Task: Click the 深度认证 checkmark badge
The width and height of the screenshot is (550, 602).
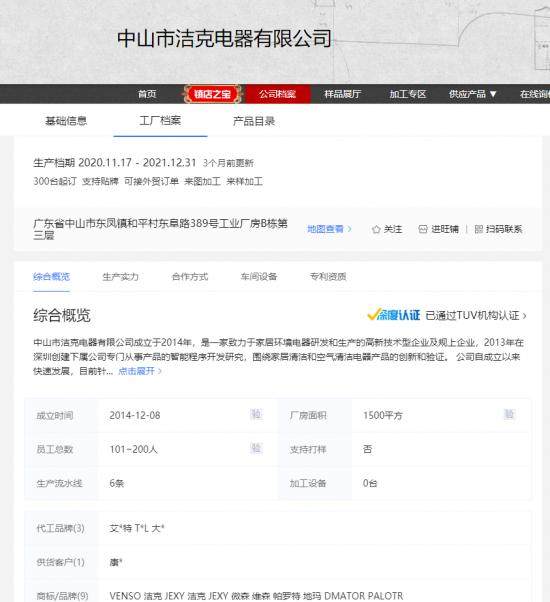Action: 394,315
